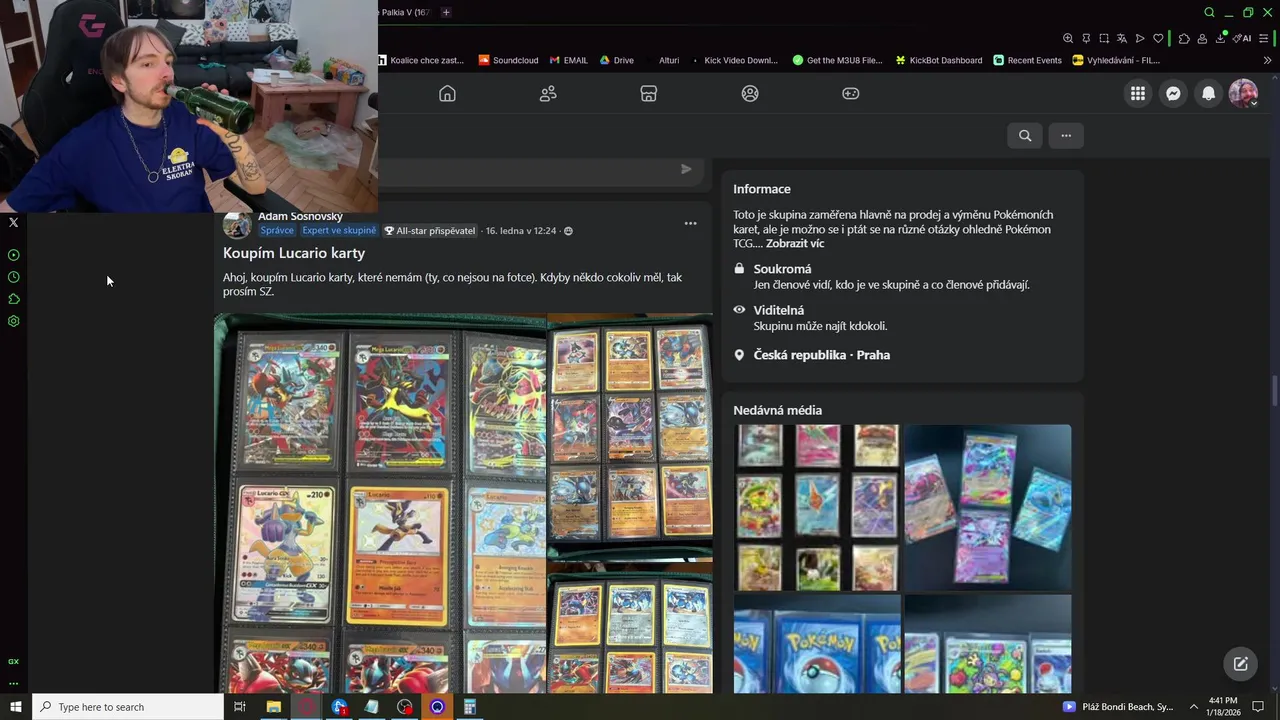Click the Expert ve skupině badge
The image size is (1280, 720).
pyautogui.click(x=339, y=230)
